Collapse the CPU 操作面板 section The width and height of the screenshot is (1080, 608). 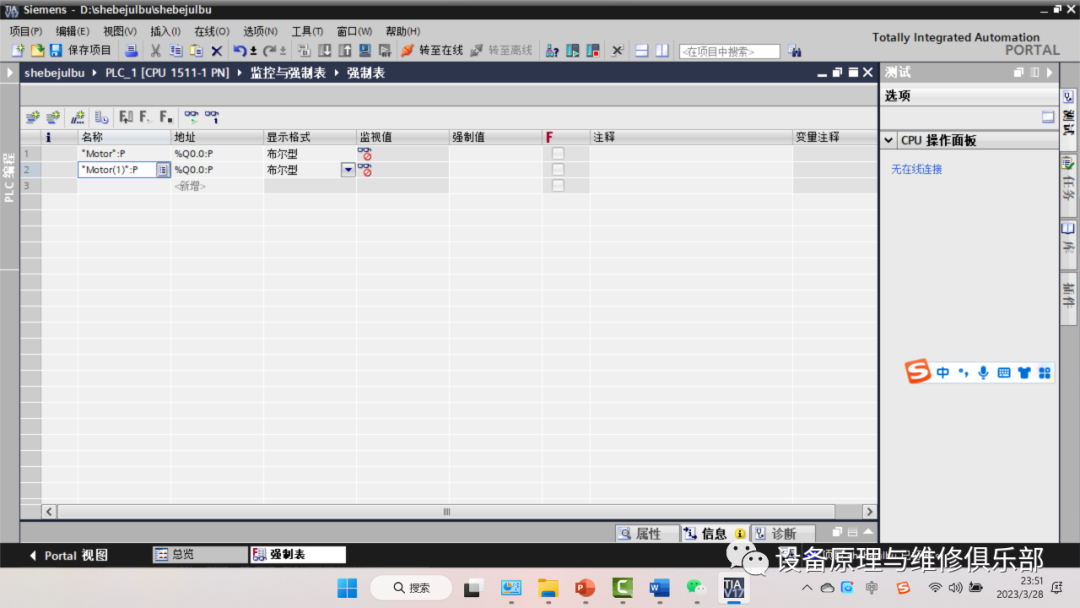890,139
